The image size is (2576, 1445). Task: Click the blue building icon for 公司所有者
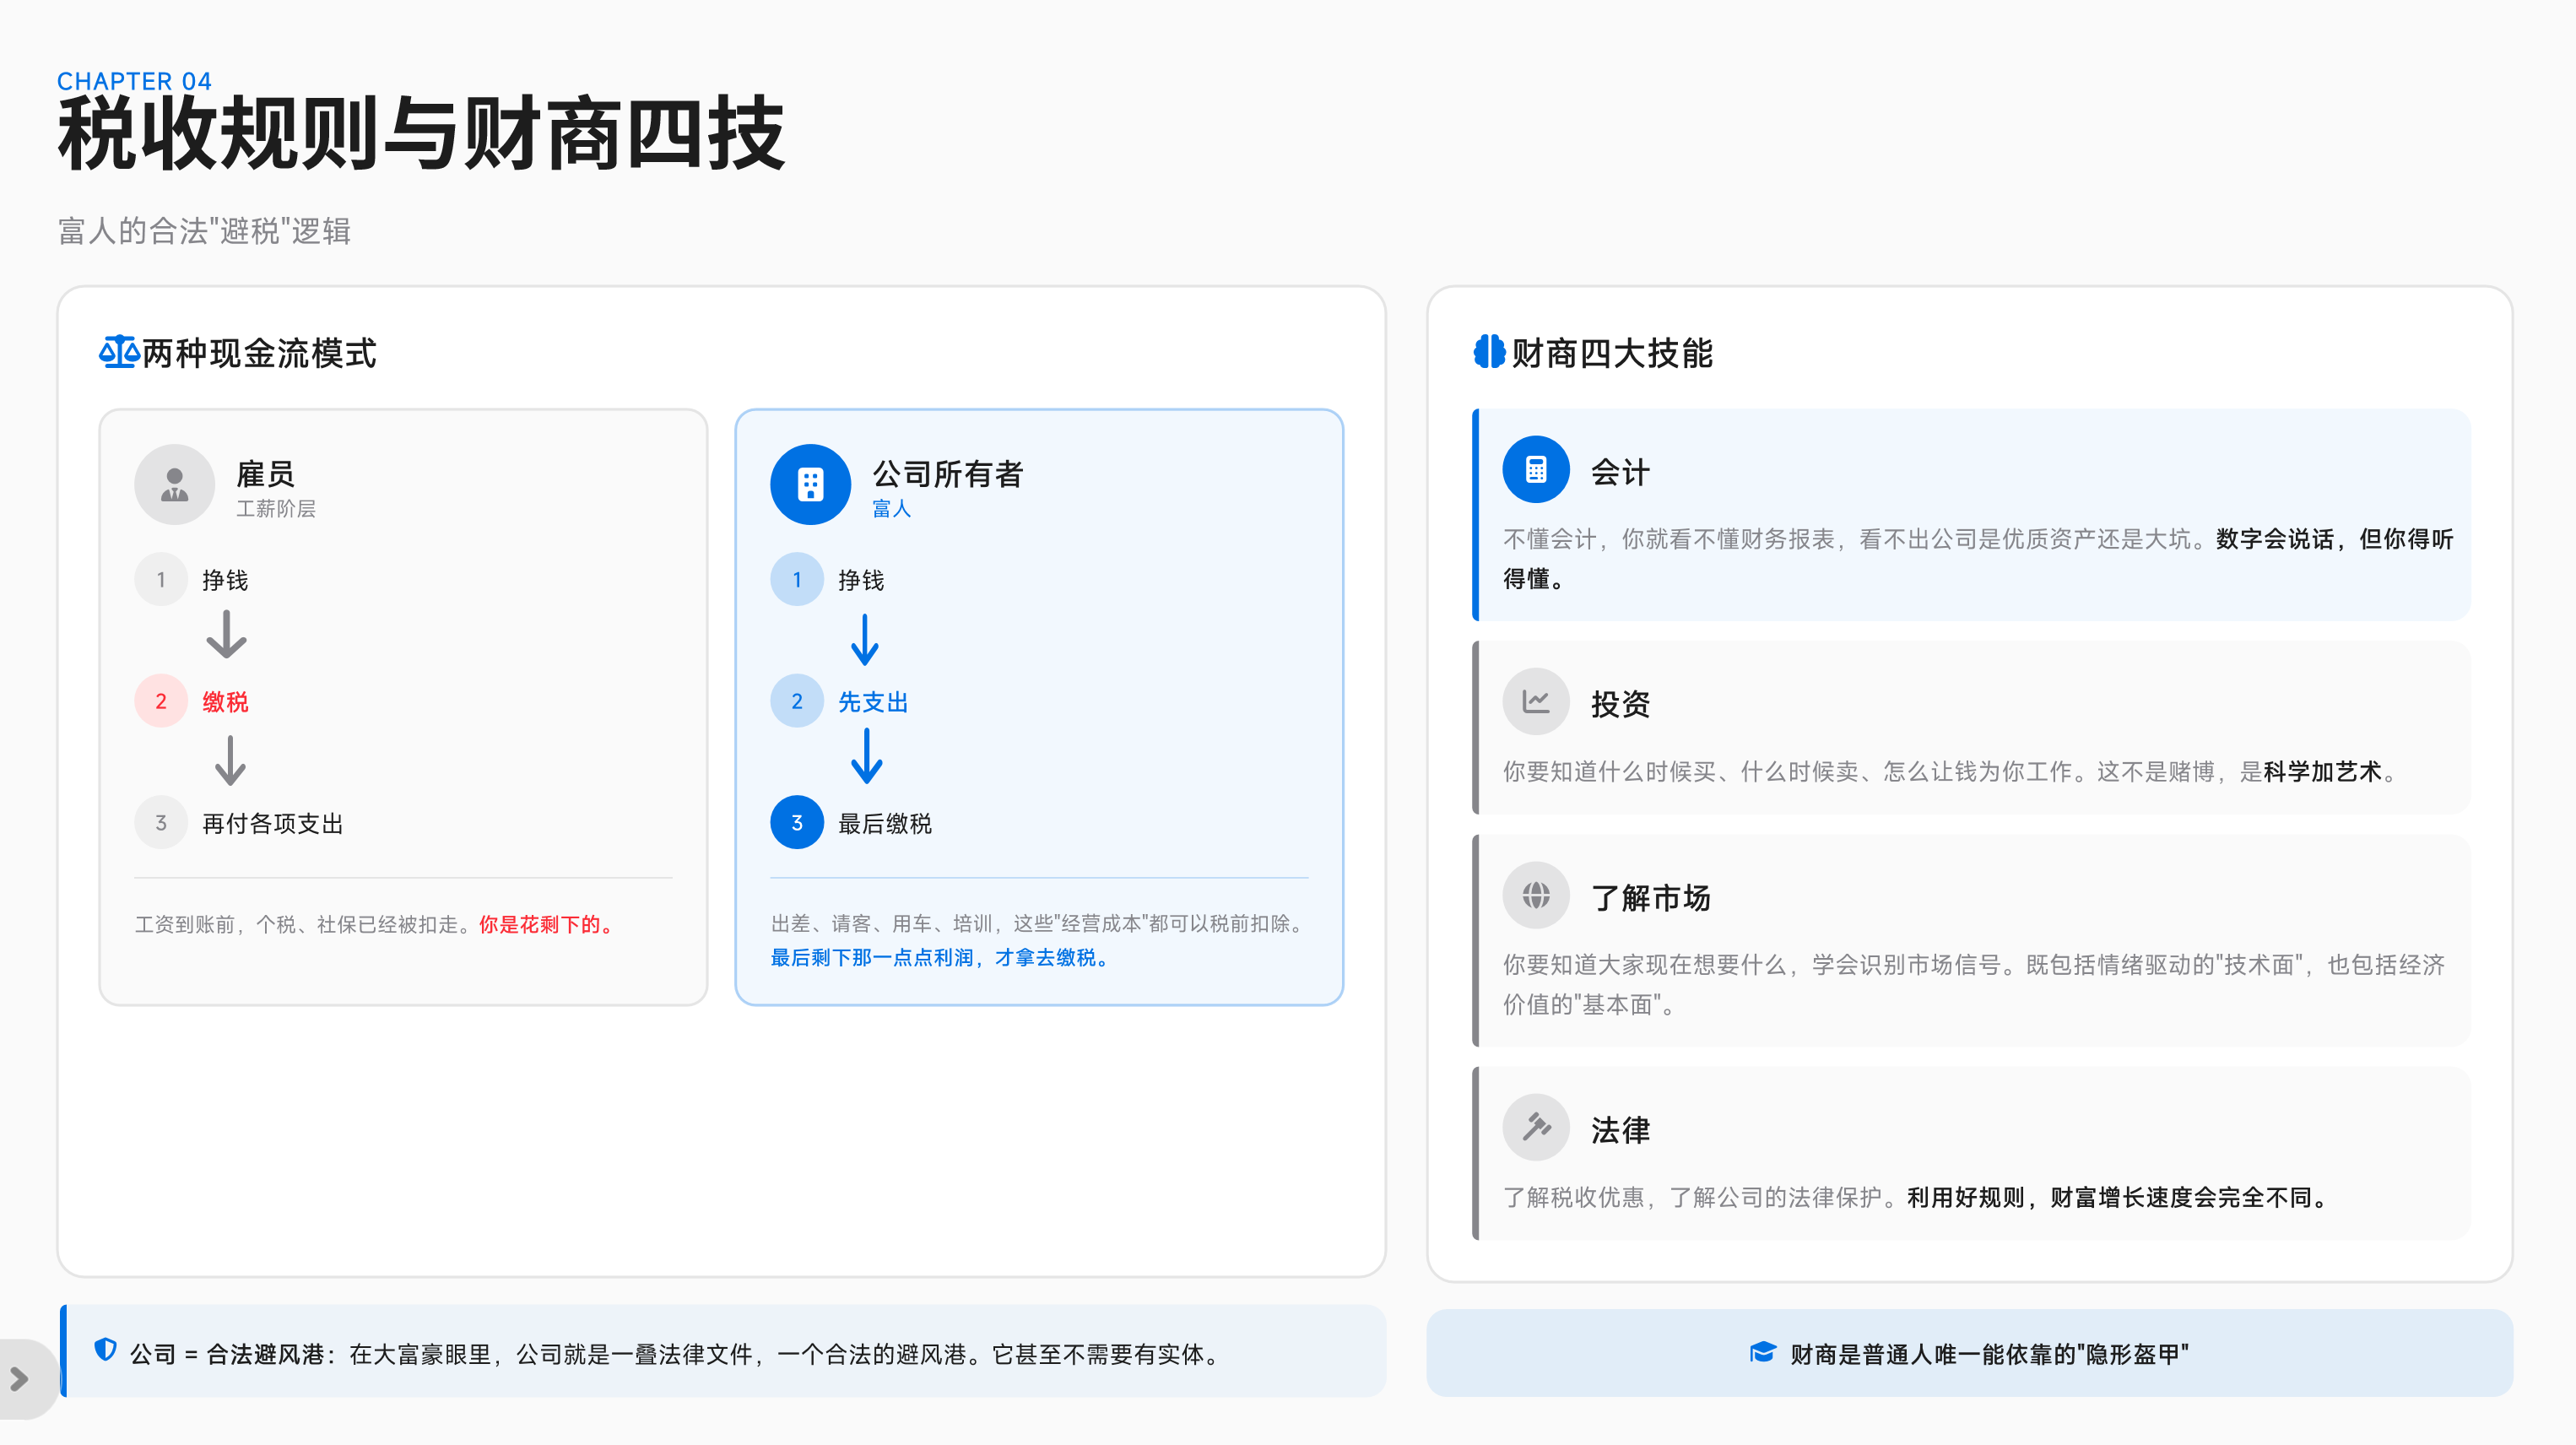[x=810, y=484]
